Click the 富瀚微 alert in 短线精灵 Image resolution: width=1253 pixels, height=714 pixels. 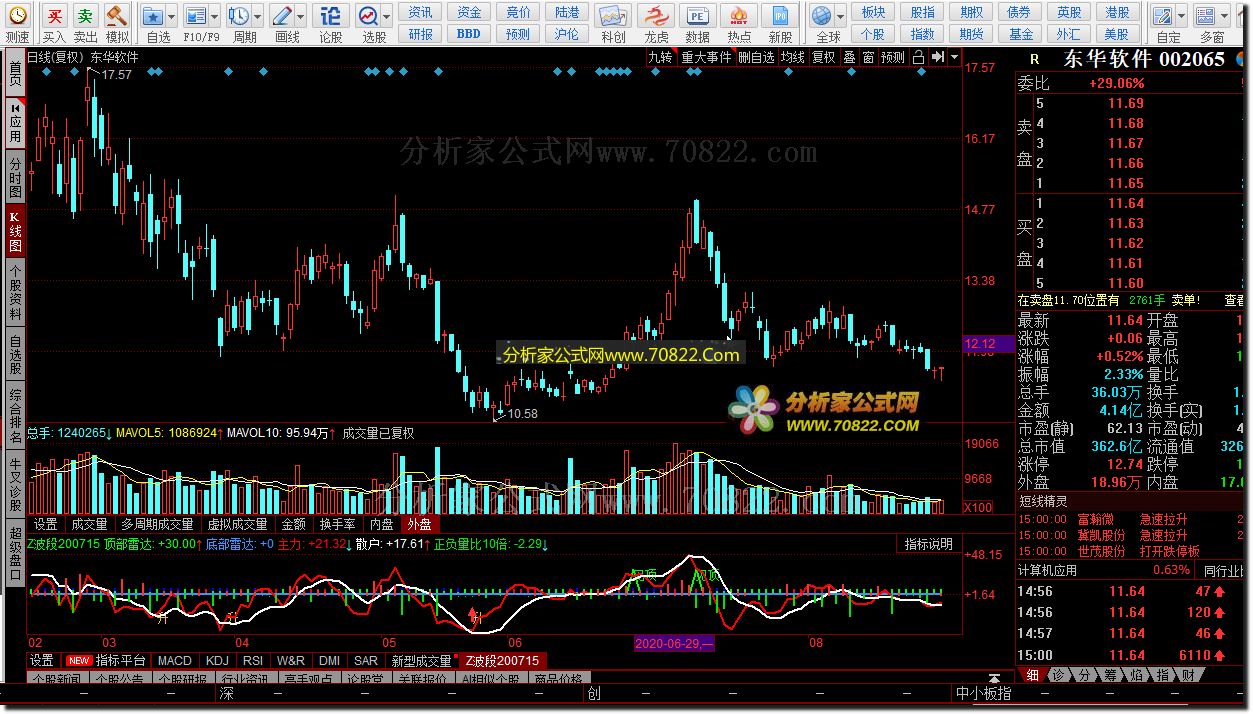(1097, 519)
